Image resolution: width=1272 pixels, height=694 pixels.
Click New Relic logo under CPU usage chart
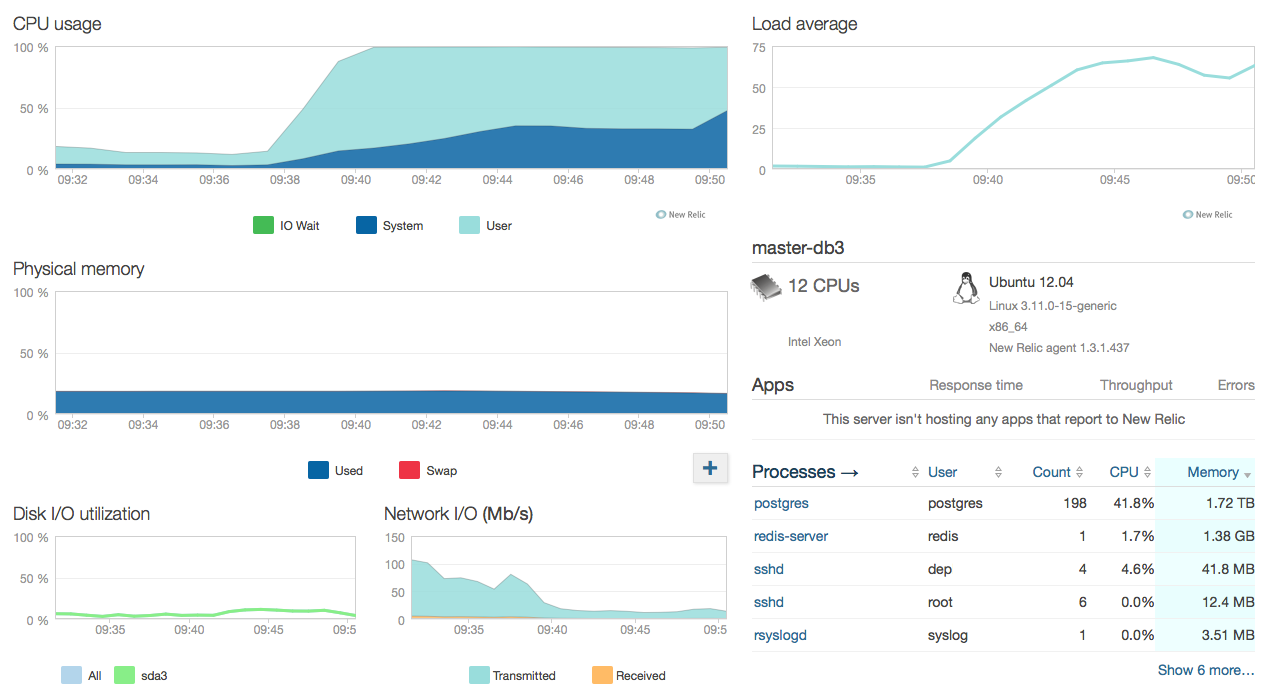(681, 214)
